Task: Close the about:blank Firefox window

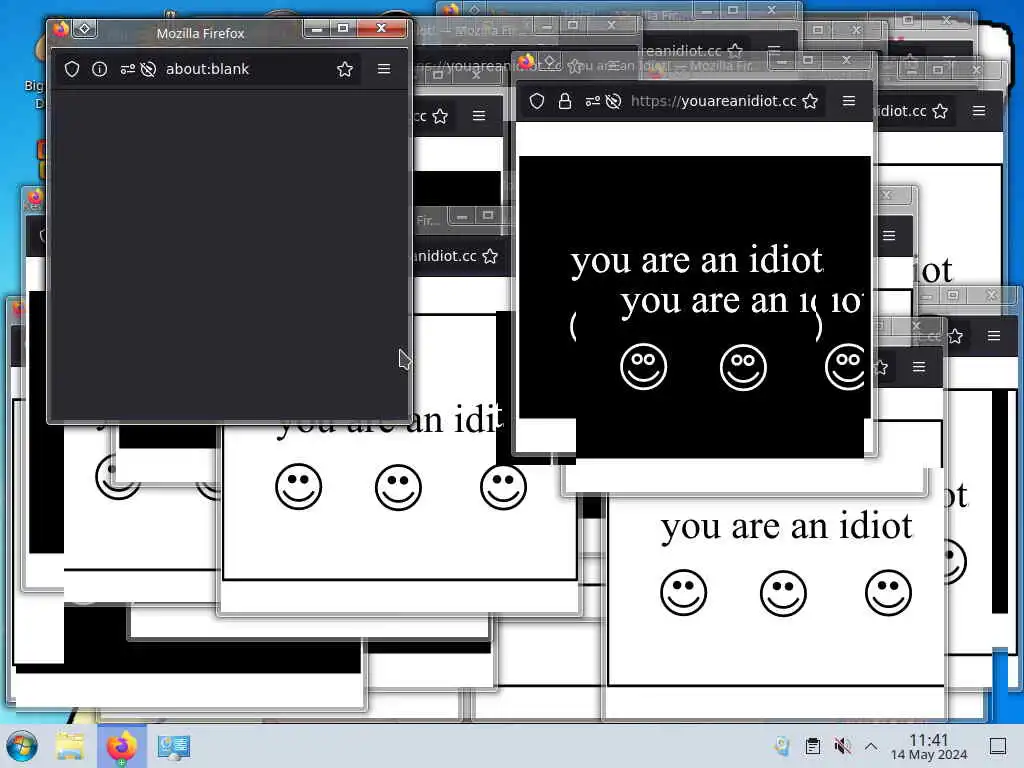Action: pos(381,28)
